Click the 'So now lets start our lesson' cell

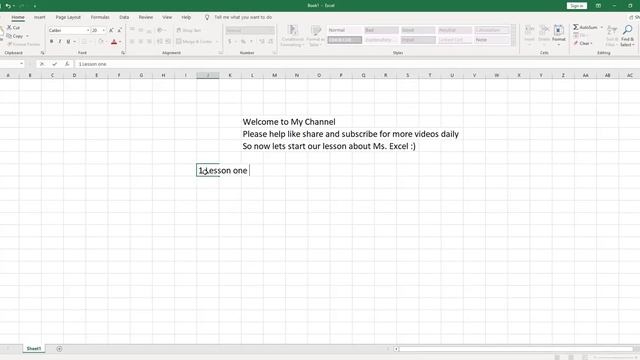(329, 146)
